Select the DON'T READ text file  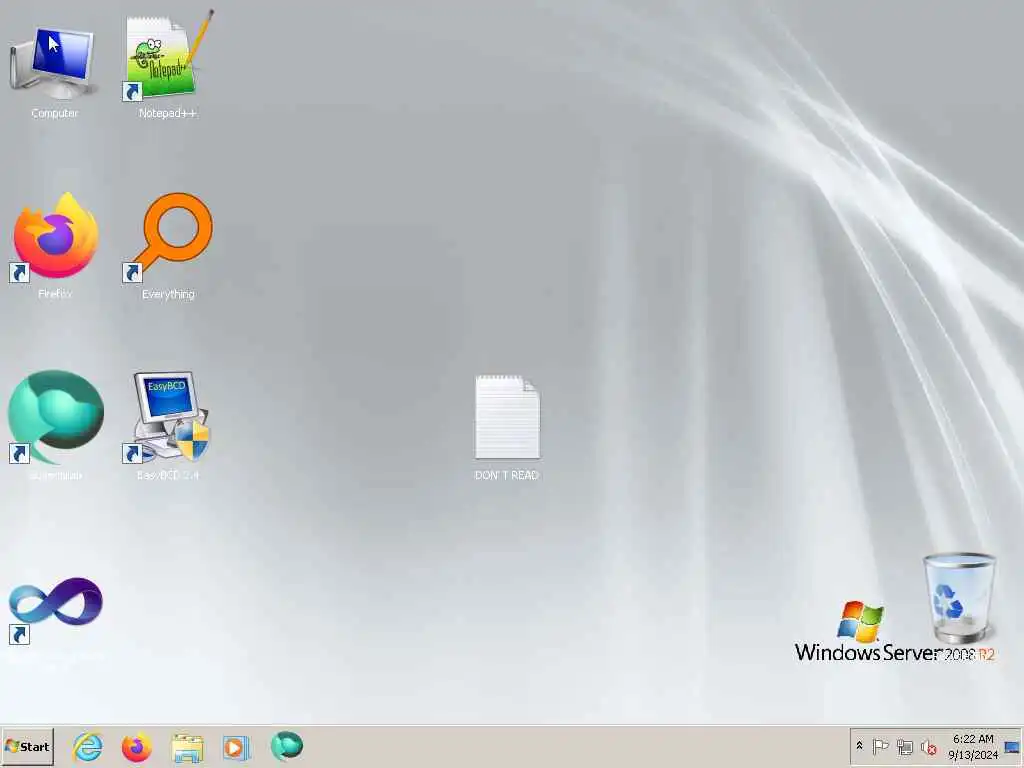click(507, 428)
